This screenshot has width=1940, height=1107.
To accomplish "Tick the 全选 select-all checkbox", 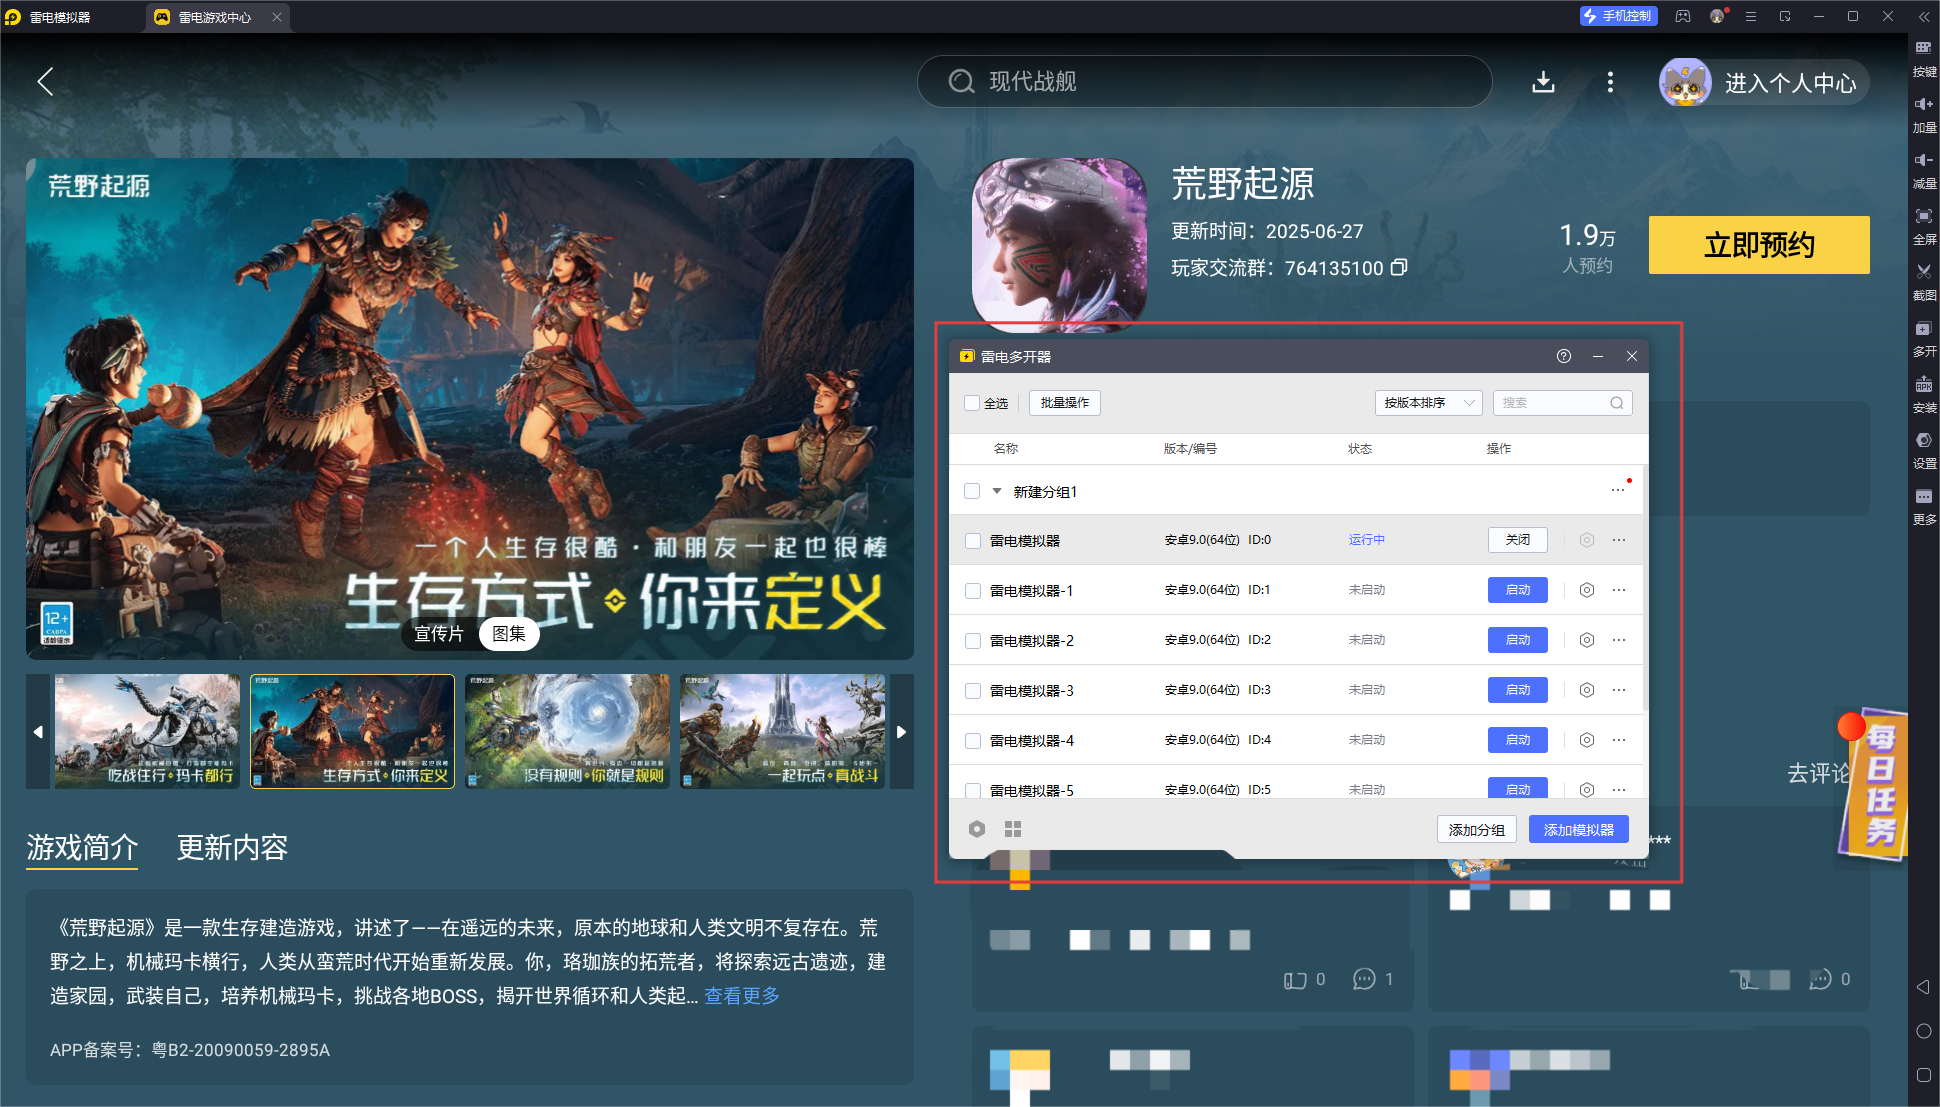I will point(972,403).
